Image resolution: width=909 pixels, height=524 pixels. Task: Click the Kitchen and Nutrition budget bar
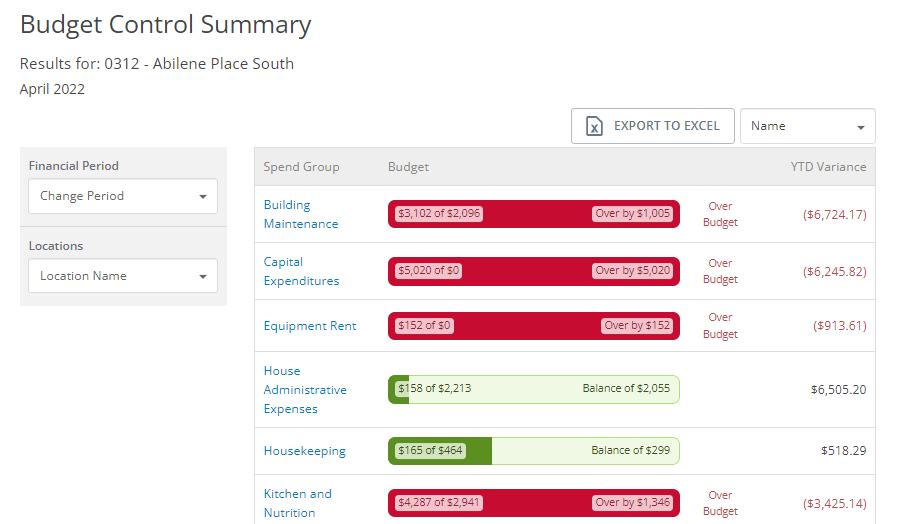point(533,503)
